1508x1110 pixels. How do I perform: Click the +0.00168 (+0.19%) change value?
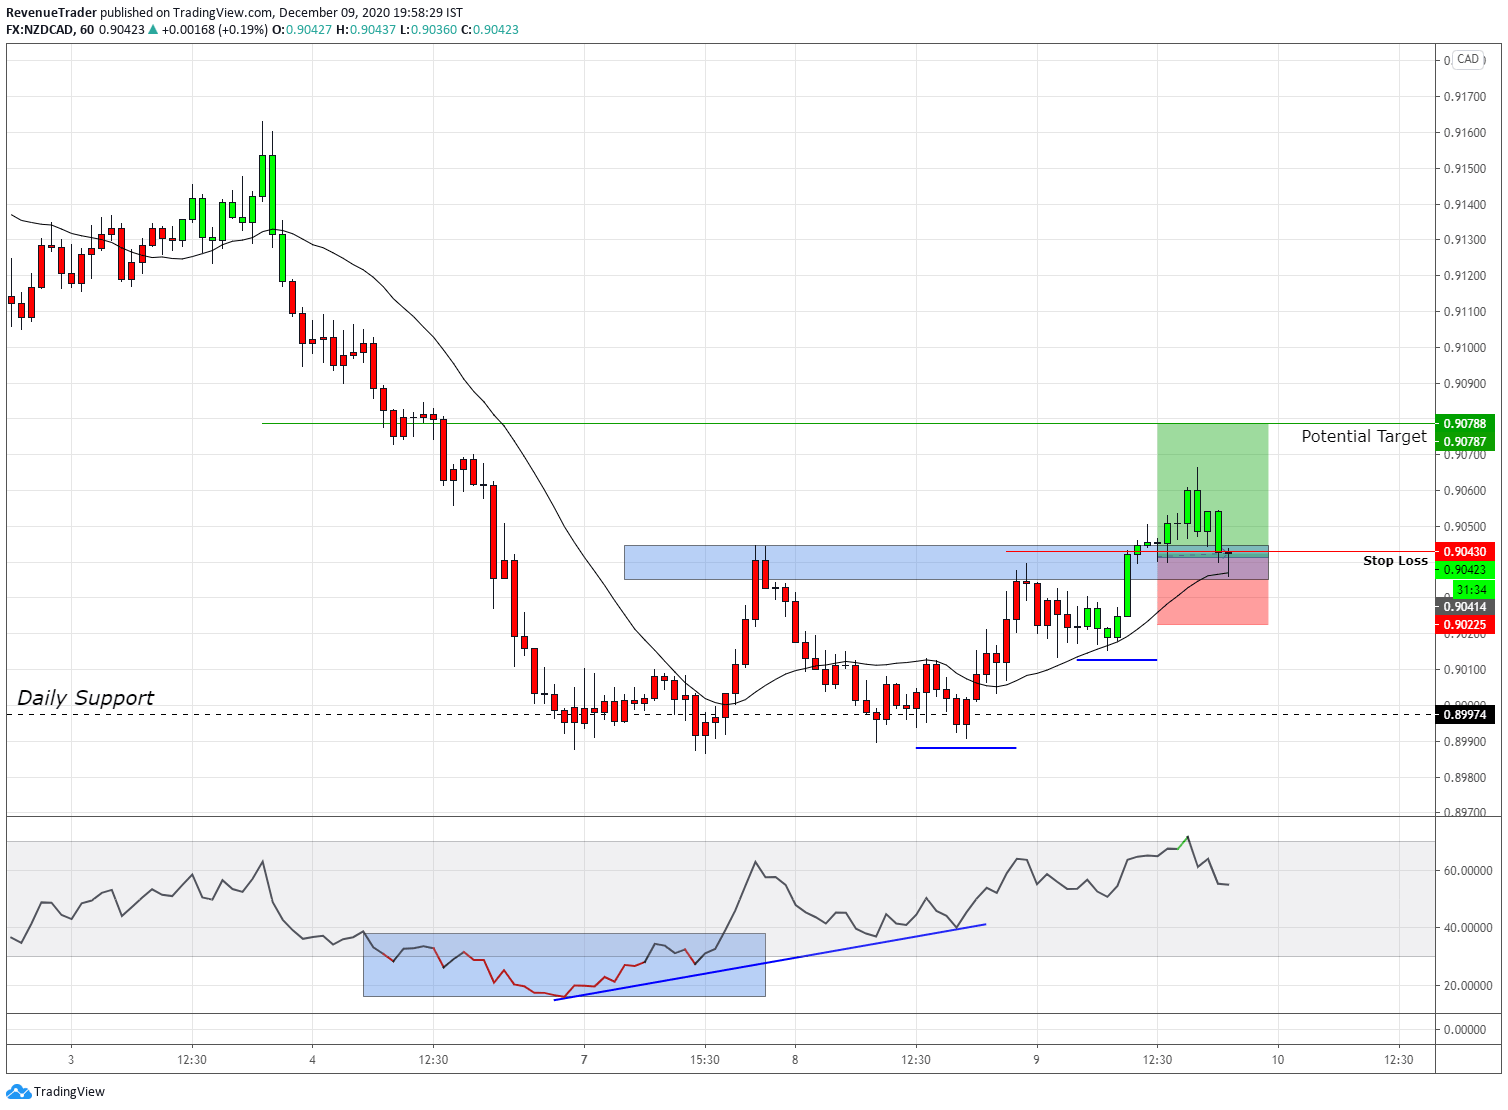pyautogui.click(x=215, y=30)
